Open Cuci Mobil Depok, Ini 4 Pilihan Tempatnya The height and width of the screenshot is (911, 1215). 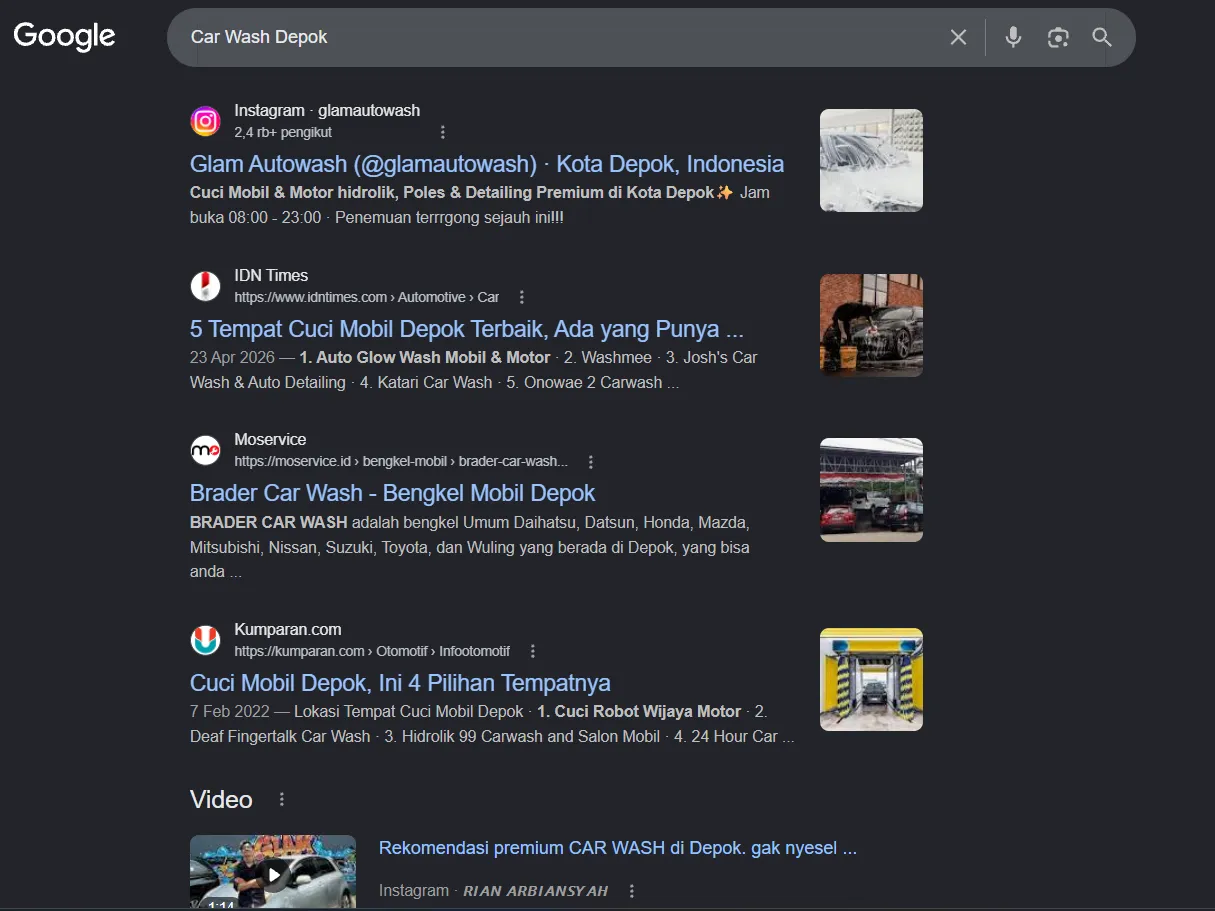(400, 683)
